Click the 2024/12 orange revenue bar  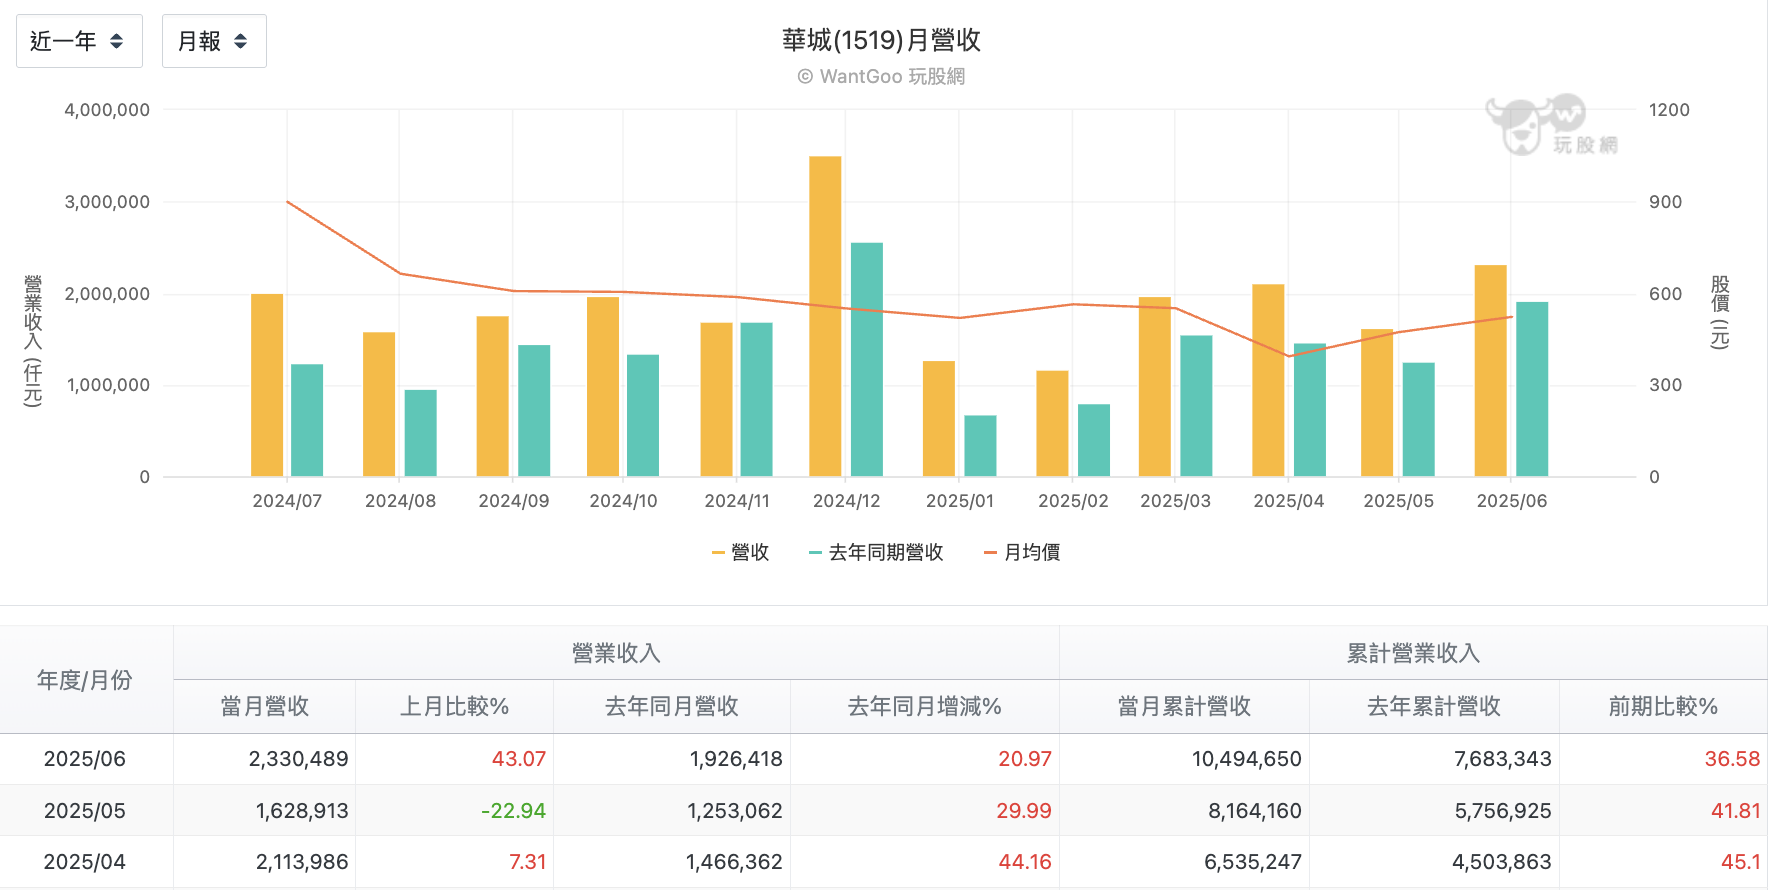point(825,316)
